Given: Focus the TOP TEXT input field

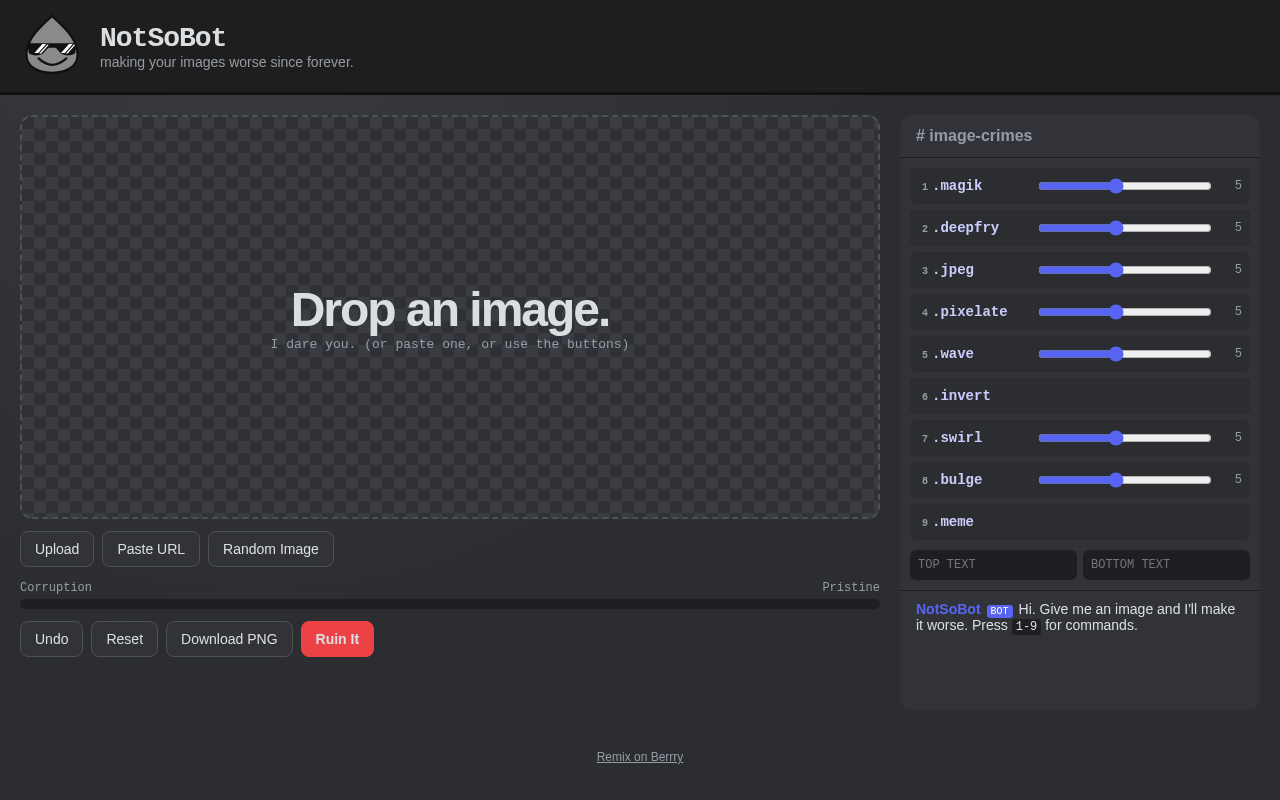Looking at the screenshot, I should pyautogui.click(x=993, y=565).
